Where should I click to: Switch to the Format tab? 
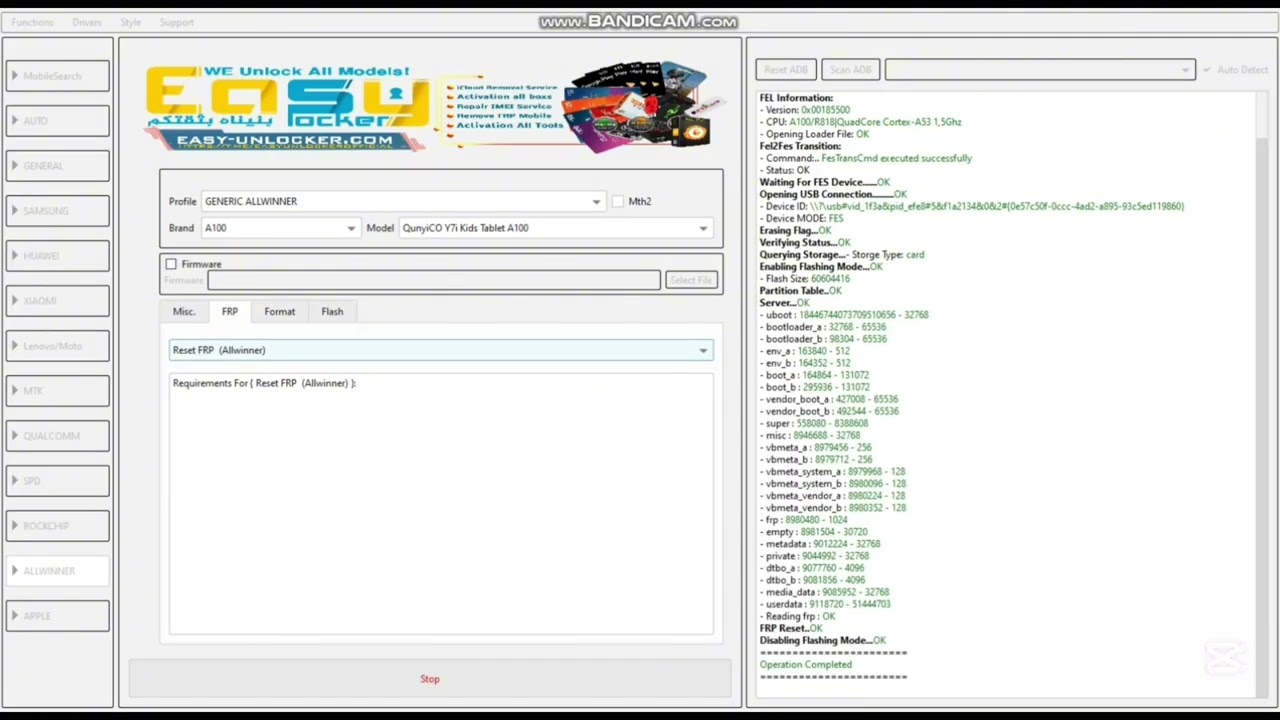280,312
